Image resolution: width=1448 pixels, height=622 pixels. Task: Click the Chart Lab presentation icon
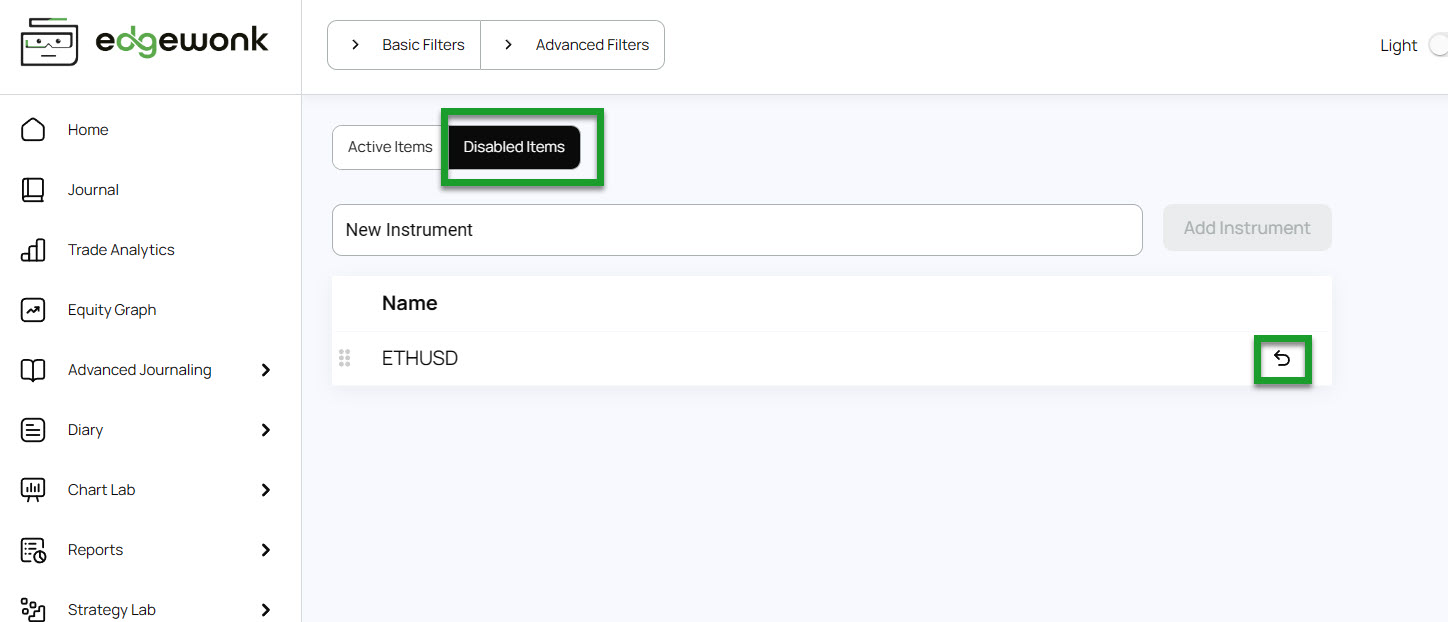[33, 490]
